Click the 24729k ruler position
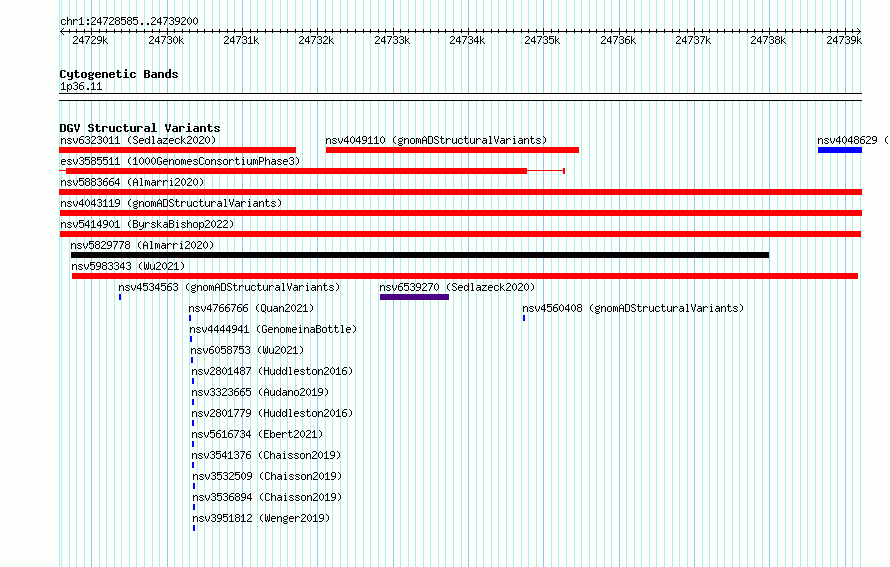The width and height of the screenshot is (890, 567). (90, 40)
